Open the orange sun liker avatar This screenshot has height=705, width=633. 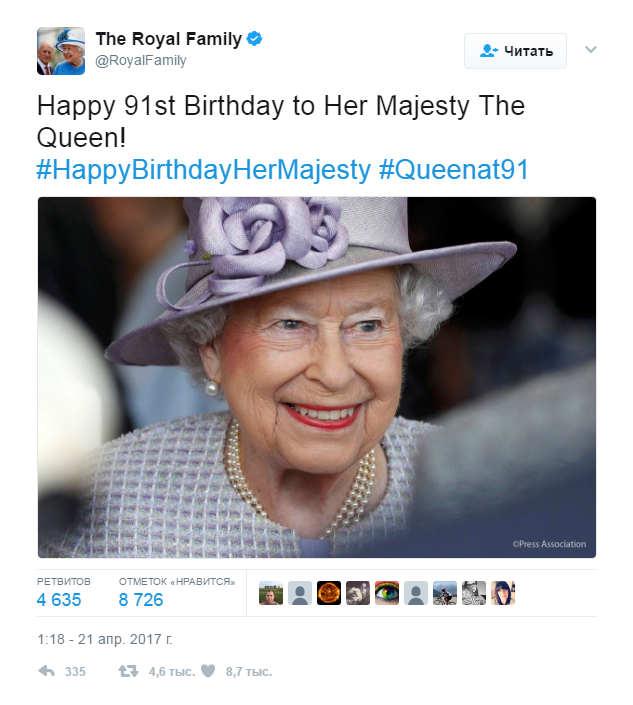(x=329, y=593)
